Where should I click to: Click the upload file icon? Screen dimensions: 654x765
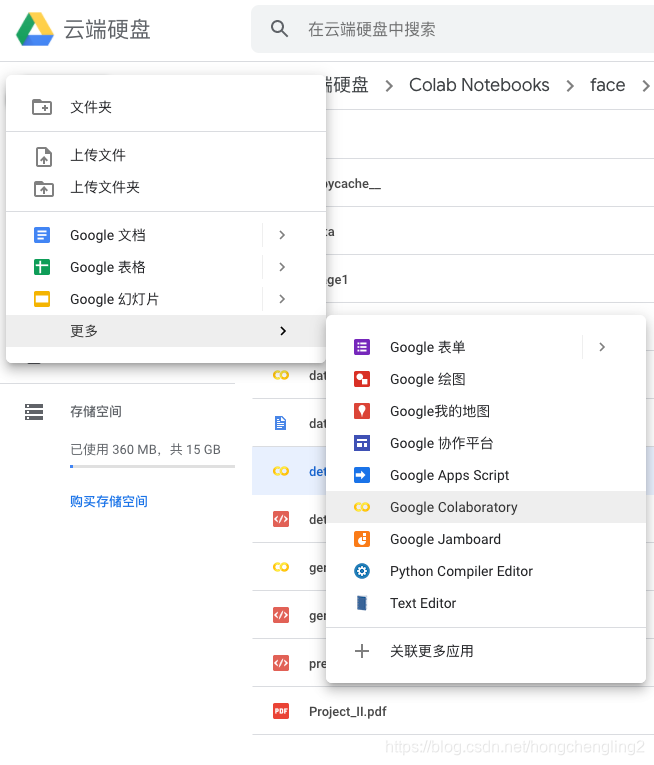44,156
